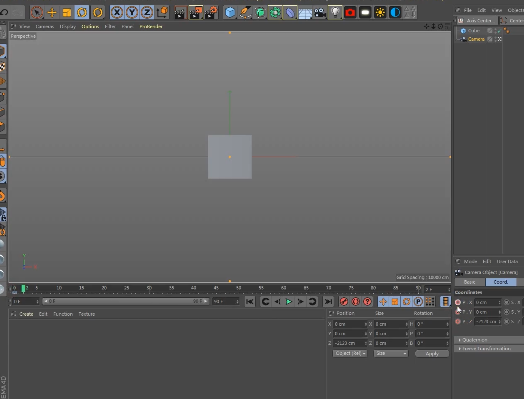
Task: Toggle the Z axis lock
Action: pyautogui.click(x=147, y=13)
